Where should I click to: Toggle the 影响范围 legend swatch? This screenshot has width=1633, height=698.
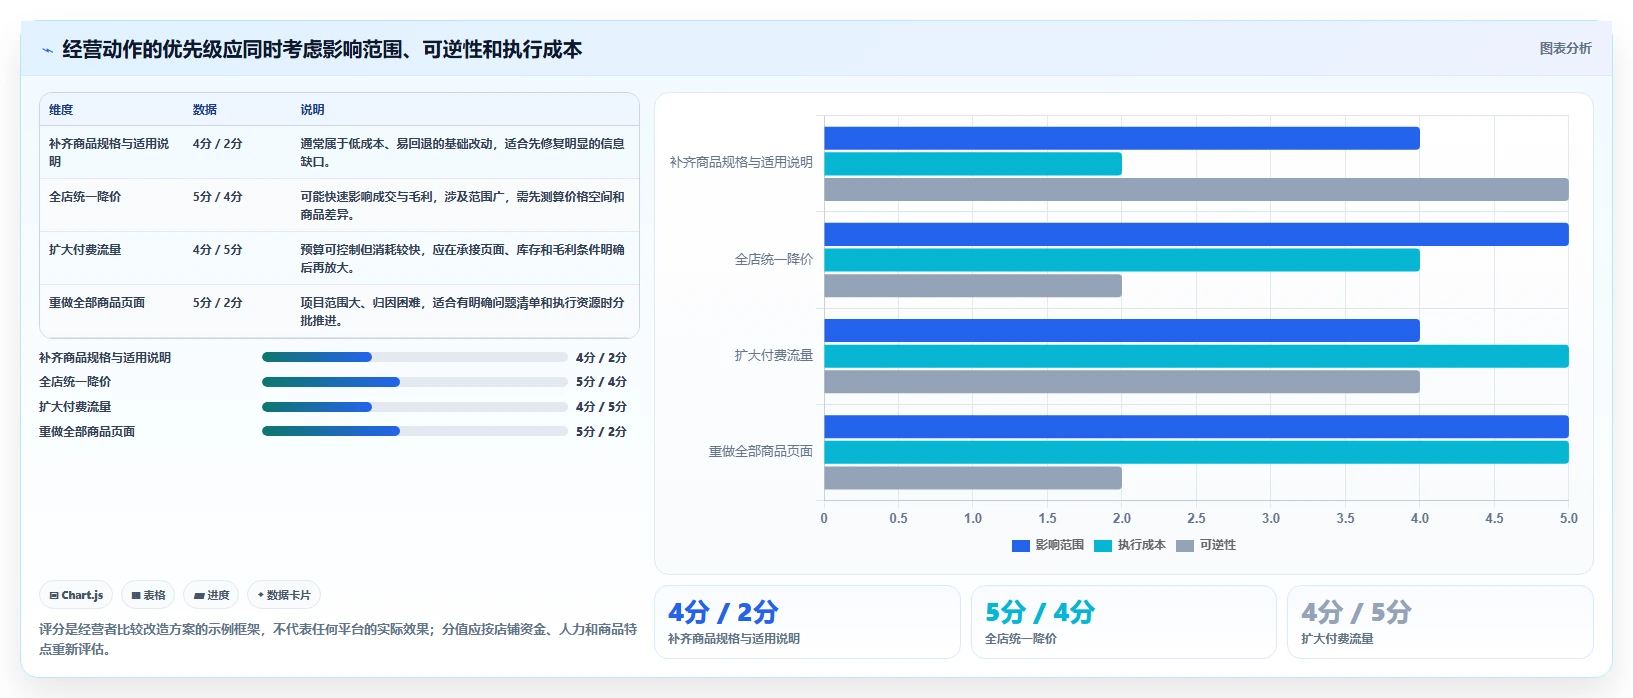1020,545
